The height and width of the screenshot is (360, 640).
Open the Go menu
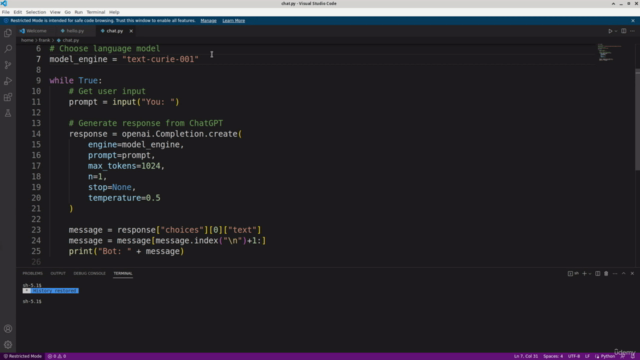[x=67, y=12]
